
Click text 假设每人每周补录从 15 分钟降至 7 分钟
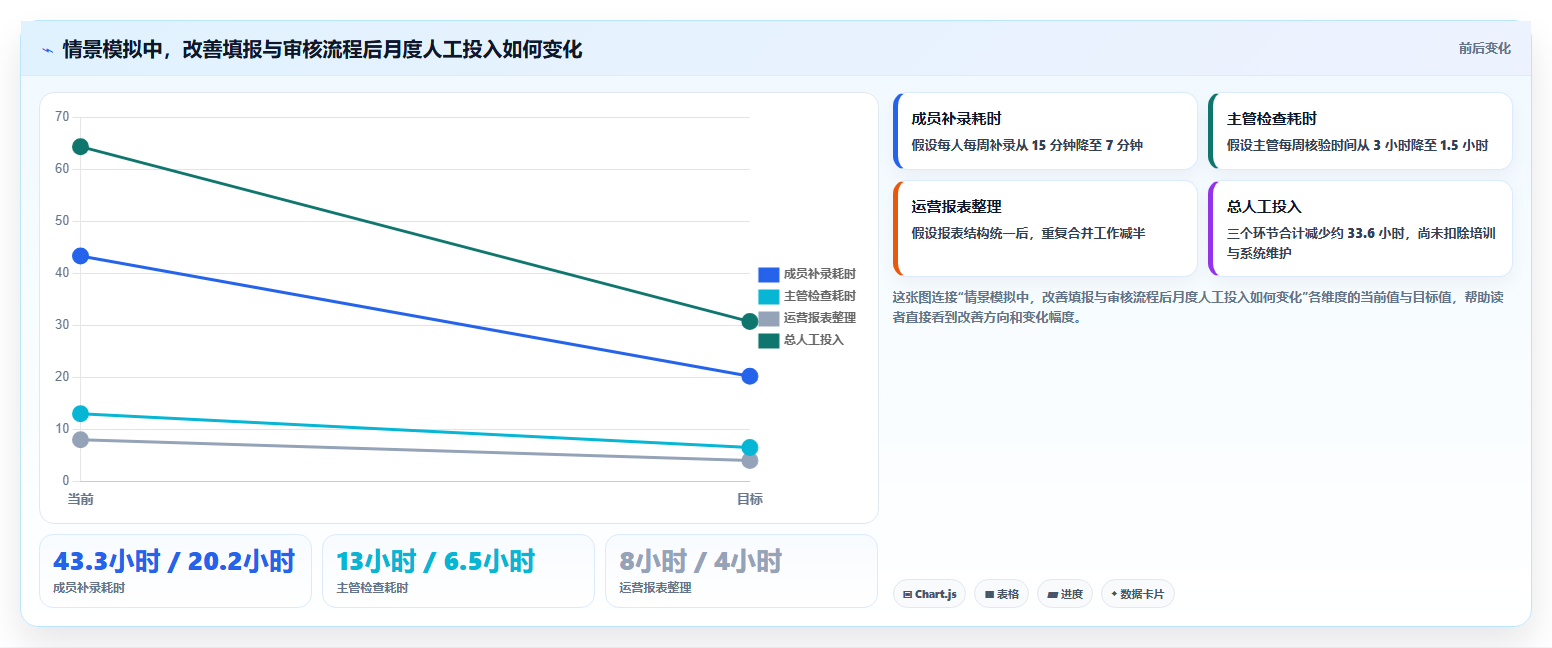(1027, 145)
